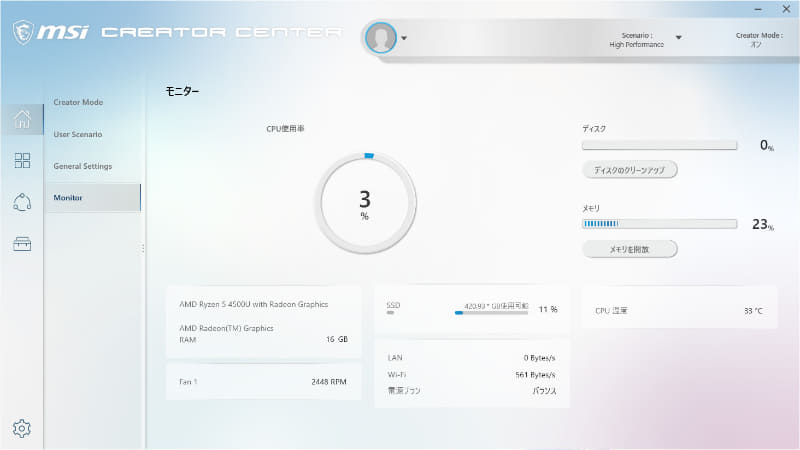This screenshot has height=450, width=800.
Task: Click the memory usage progress bar
Action: click(x=659, y=223)
